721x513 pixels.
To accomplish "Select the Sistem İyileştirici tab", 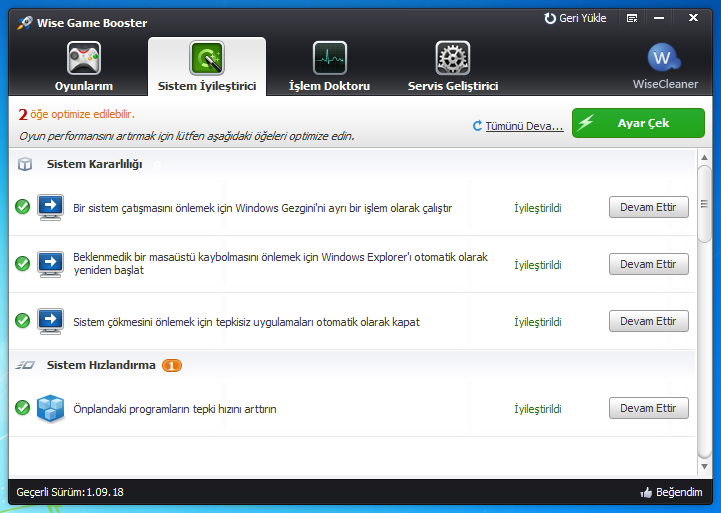I will 207,67.
